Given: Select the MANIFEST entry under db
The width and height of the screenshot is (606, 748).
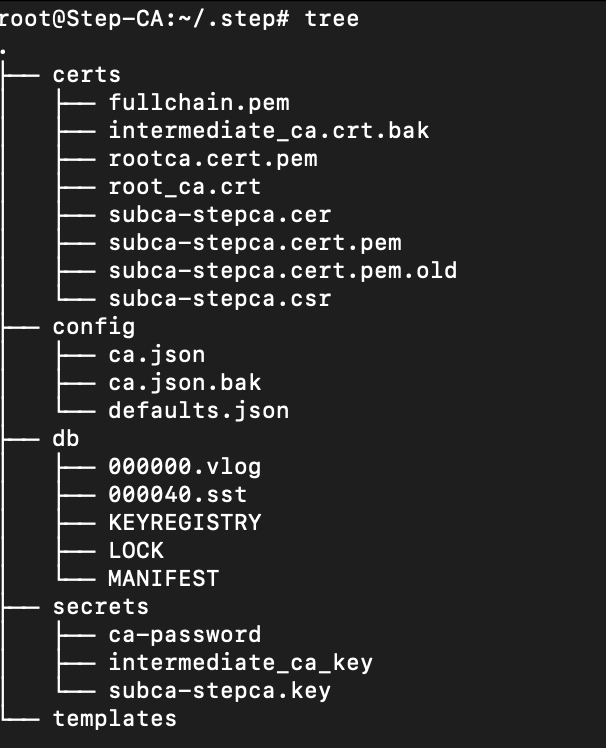Looking at the screenshot, I should 164,578.
